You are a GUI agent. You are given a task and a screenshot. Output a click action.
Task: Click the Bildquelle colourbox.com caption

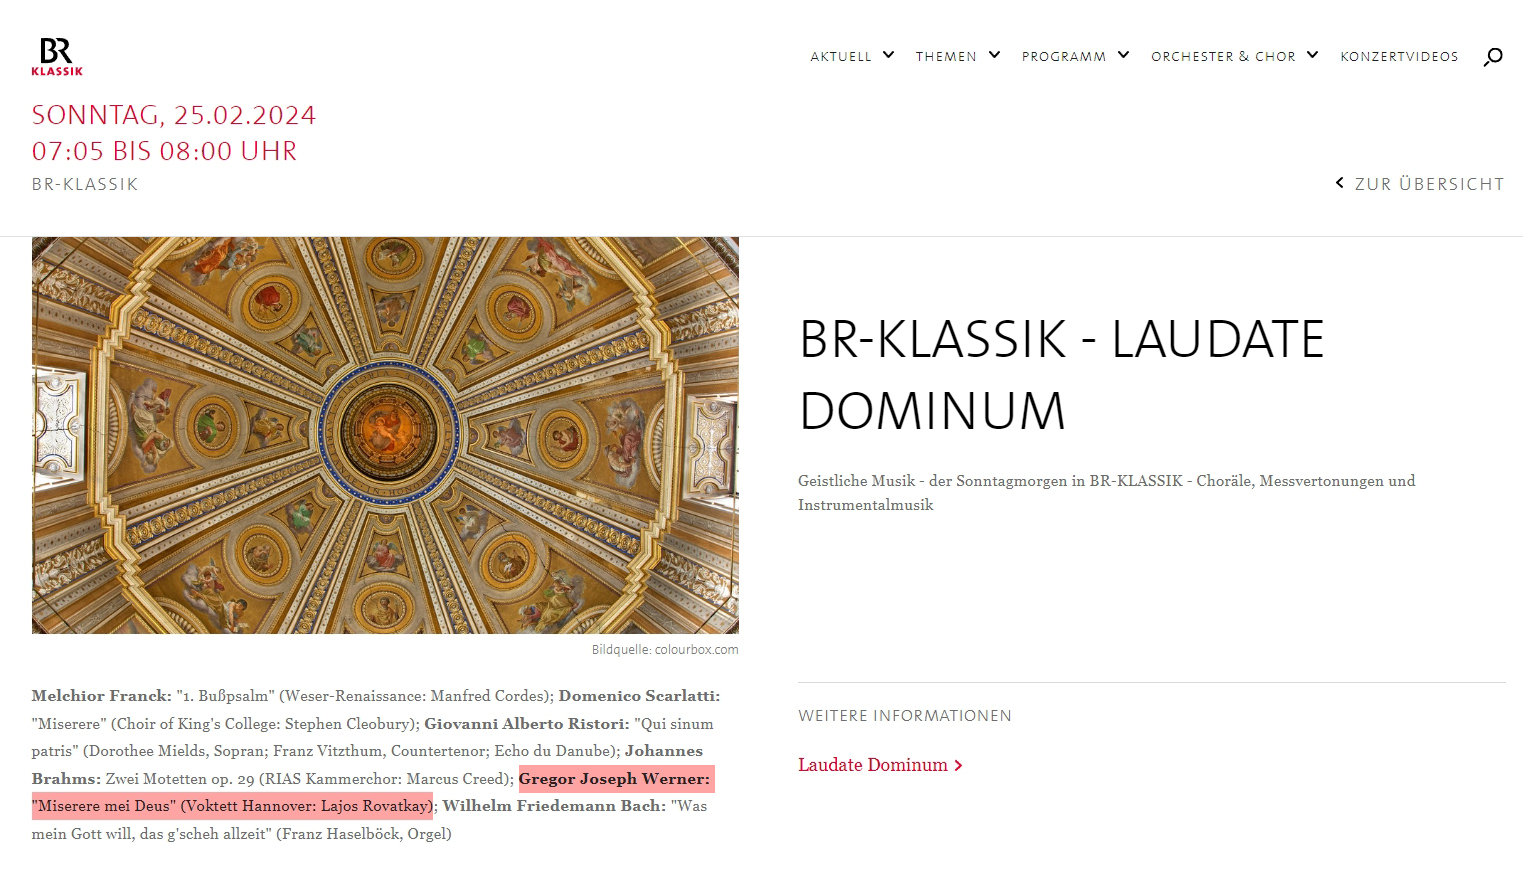(665, 650)
